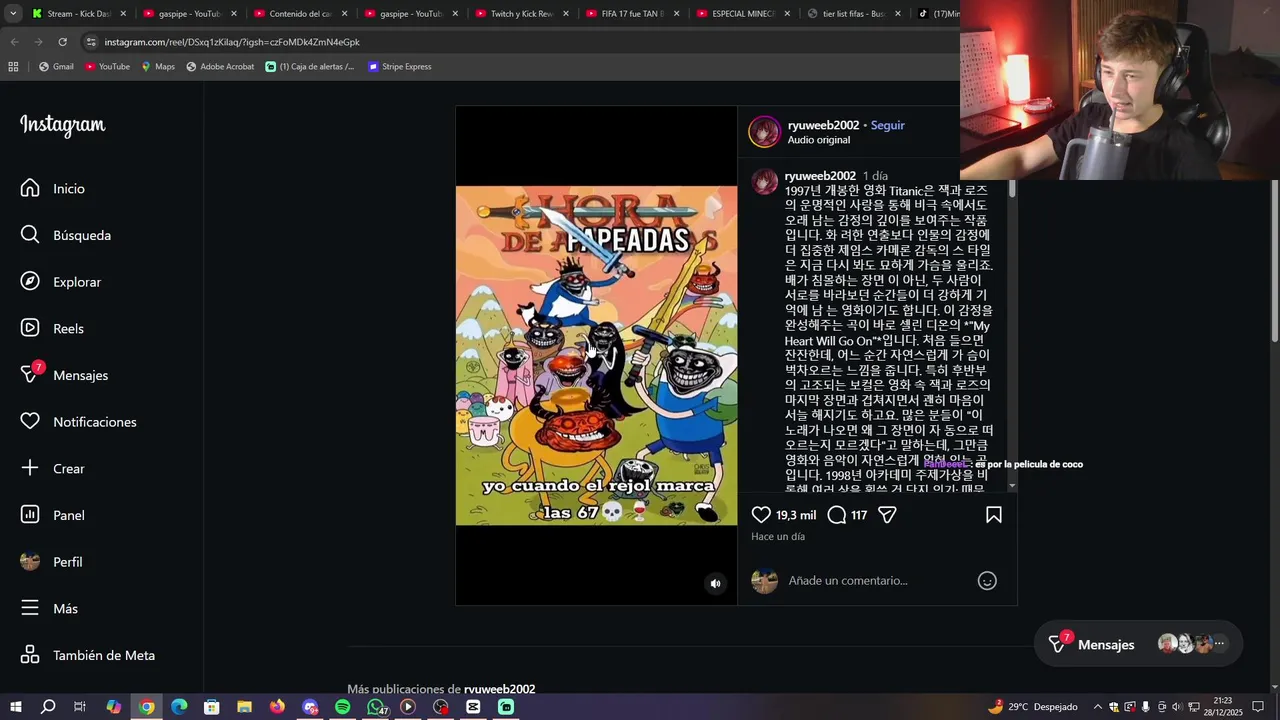
Task: Click the 19,3 mil likes count
Action: point(796,515)
